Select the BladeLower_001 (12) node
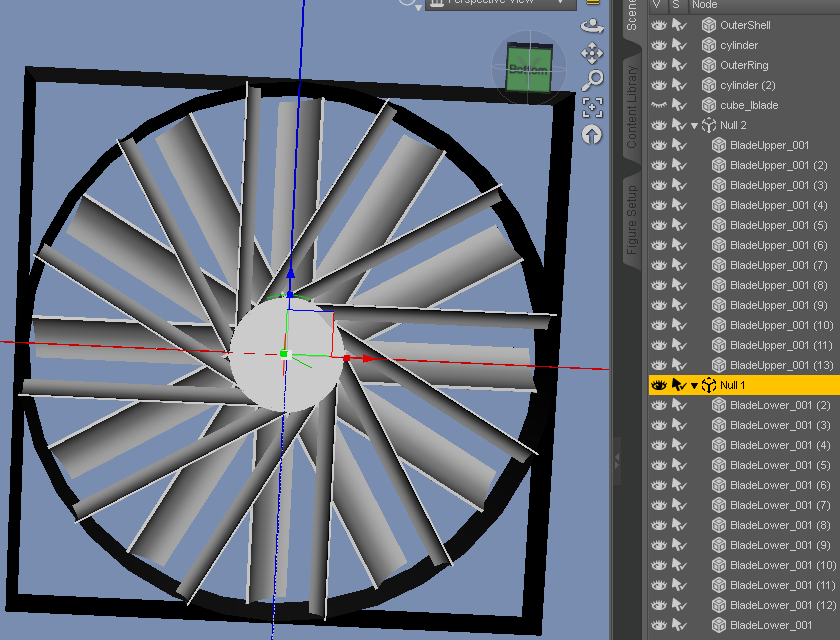 pyautogui.click(x=783, y=605)
